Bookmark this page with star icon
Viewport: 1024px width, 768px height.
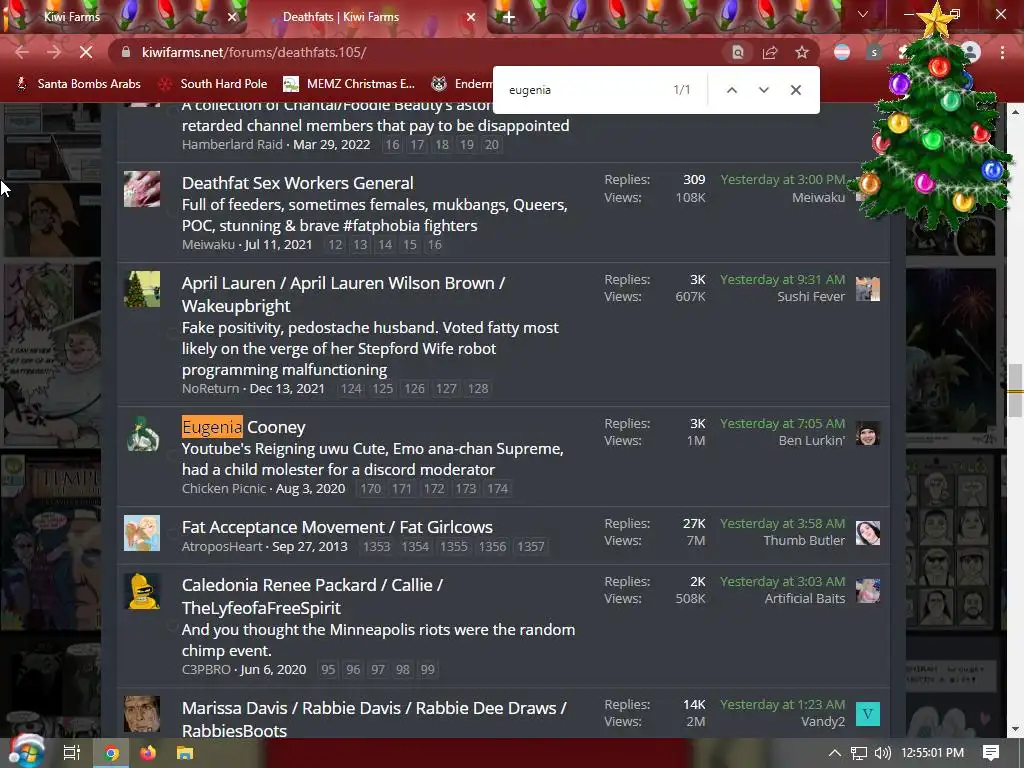pos(802,52)
